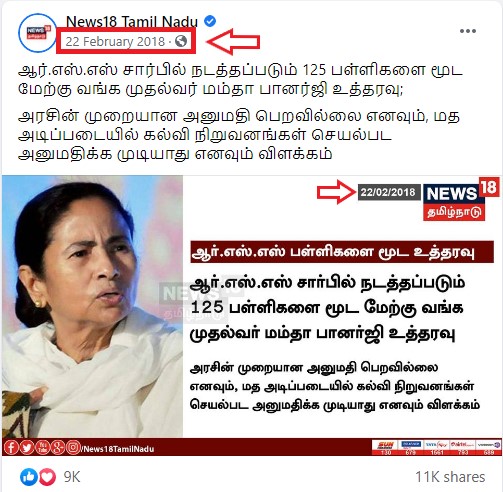Open the 9K reactions count
Viewport: 503px width, 492px height.
[72, 477]
